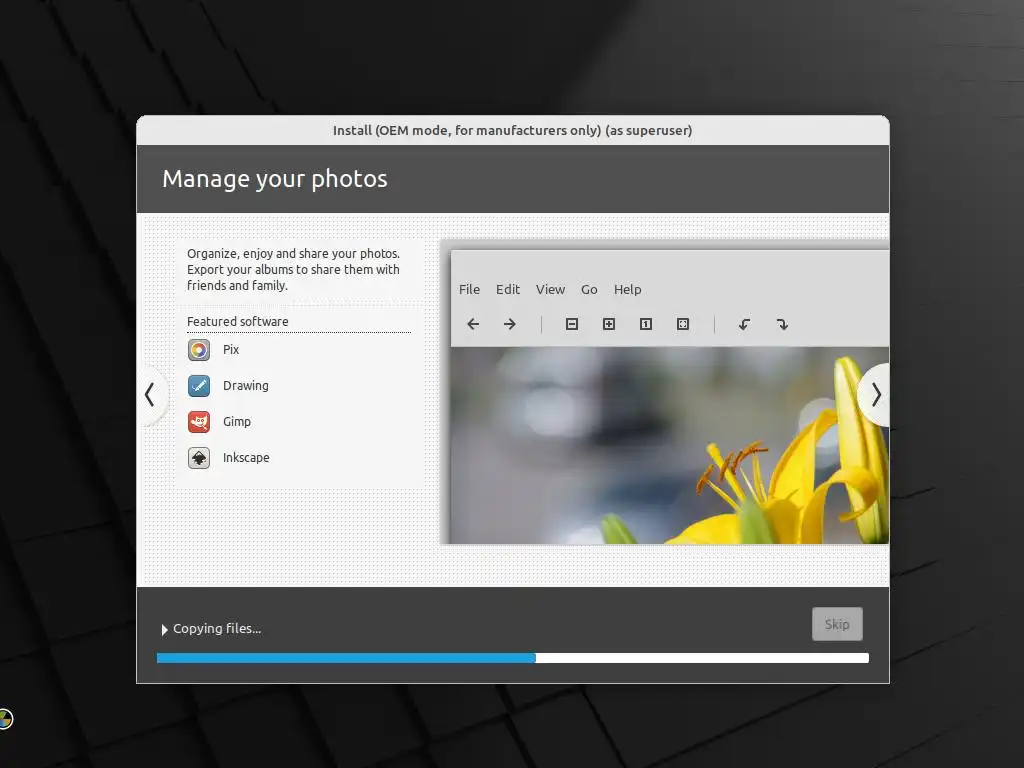Click the installation progress bar

pyautogui.click(x=513, y=658)
